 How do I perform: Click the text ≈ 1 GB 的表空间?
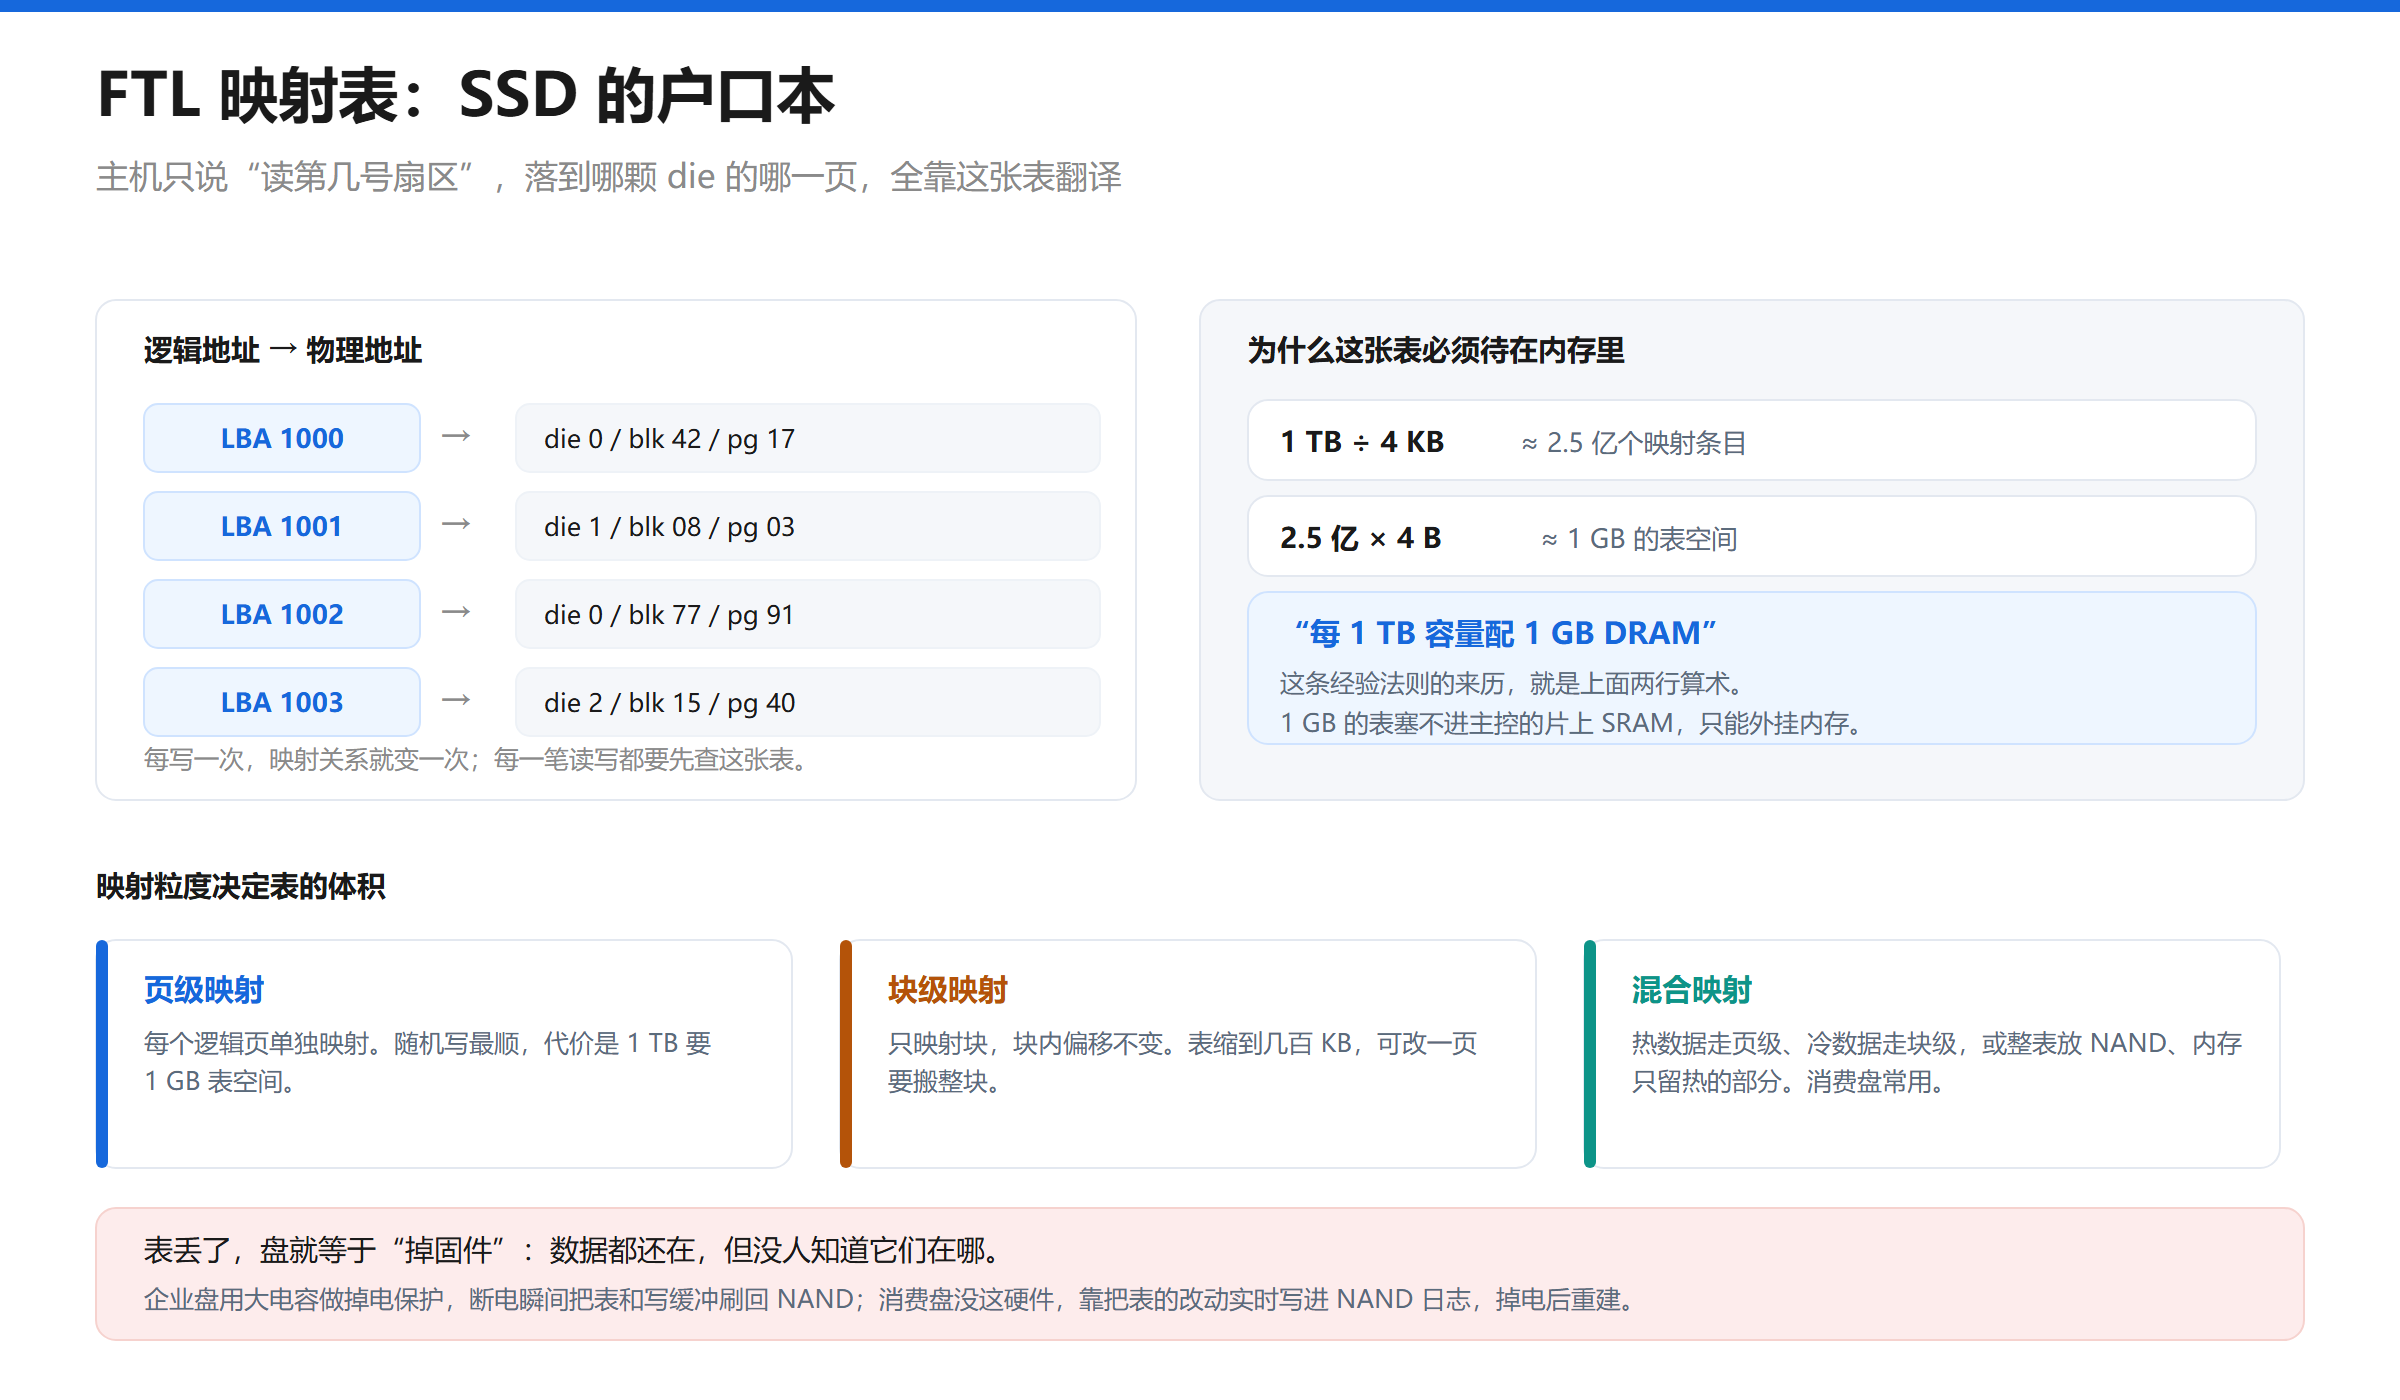(x=1639, y=539)
